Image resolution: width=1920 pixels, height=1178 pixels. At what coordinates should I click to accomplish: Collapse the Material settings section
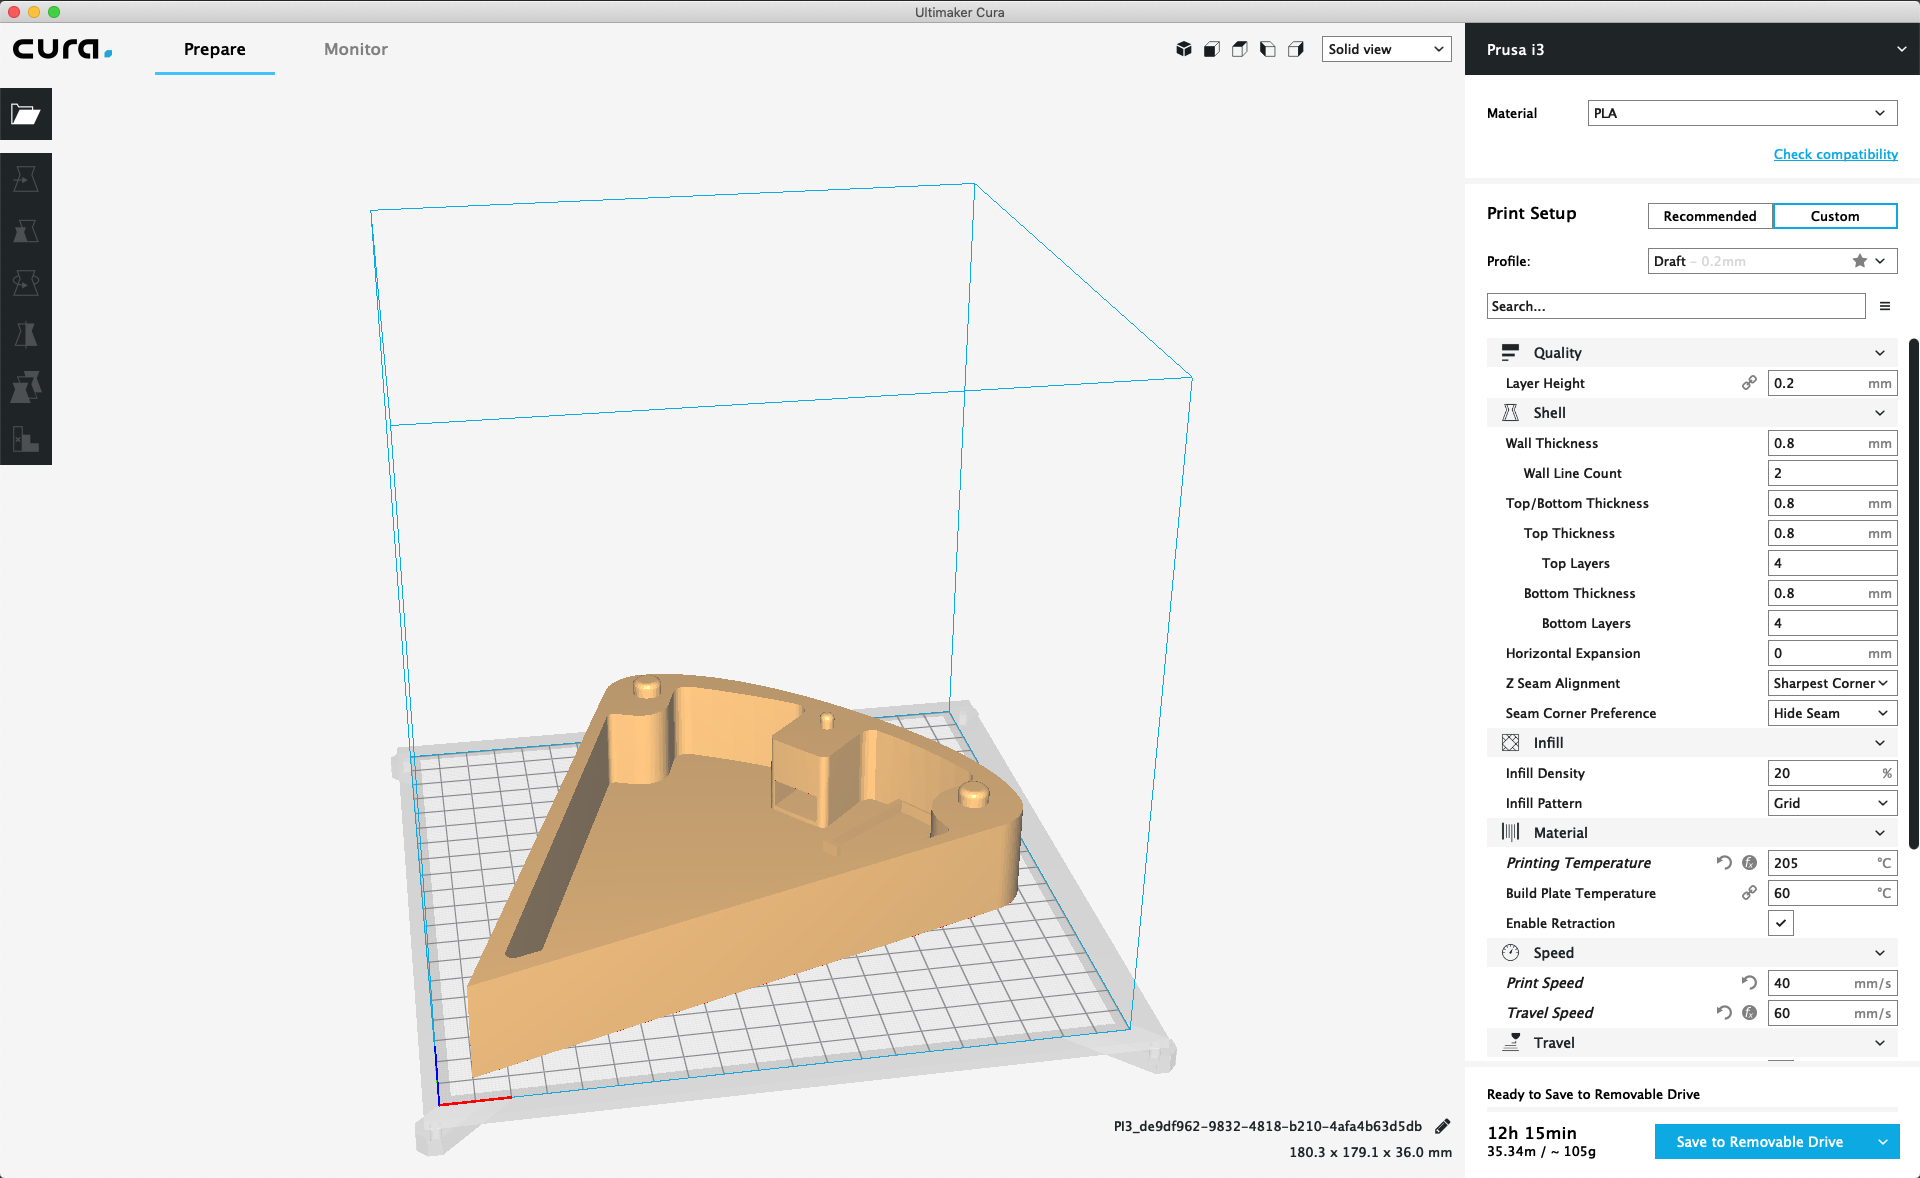pyautogui.click(x=1692, y=833)
